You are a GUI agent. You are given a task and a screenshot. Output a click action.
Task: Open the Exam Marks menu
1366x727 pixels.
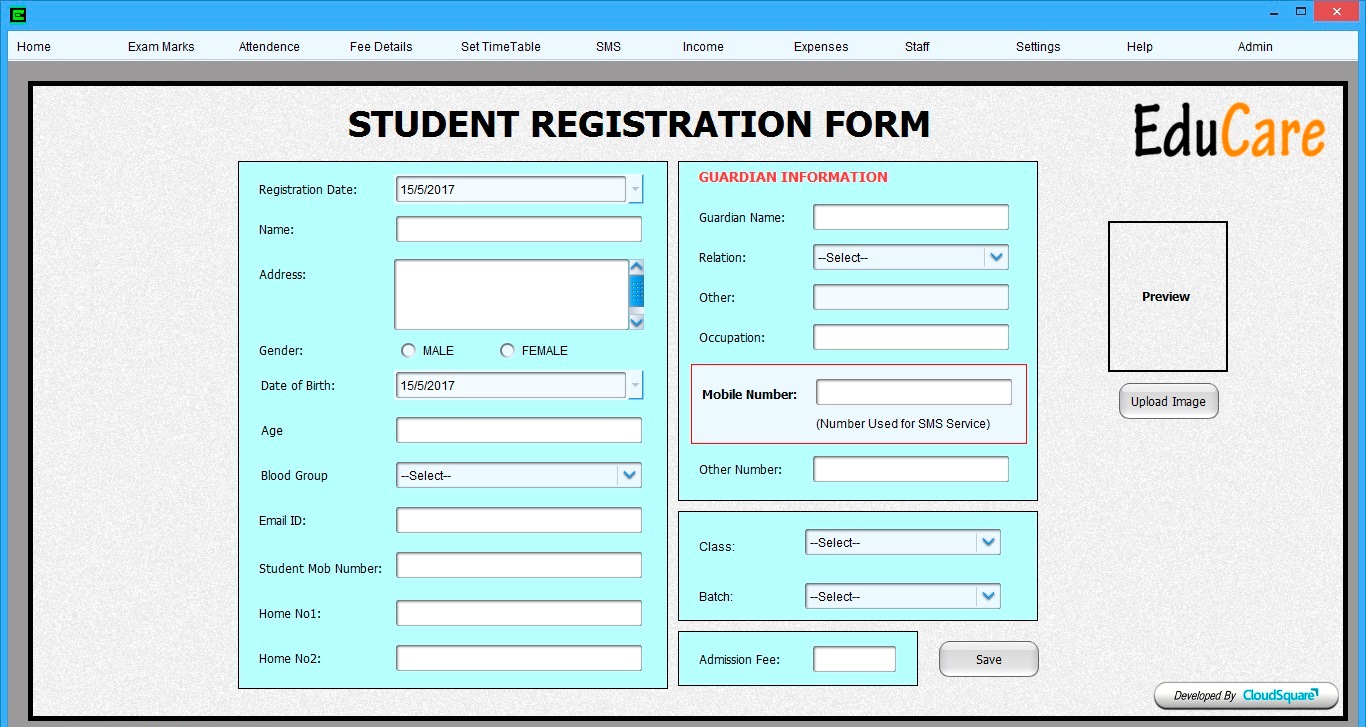tap(161, 47)
